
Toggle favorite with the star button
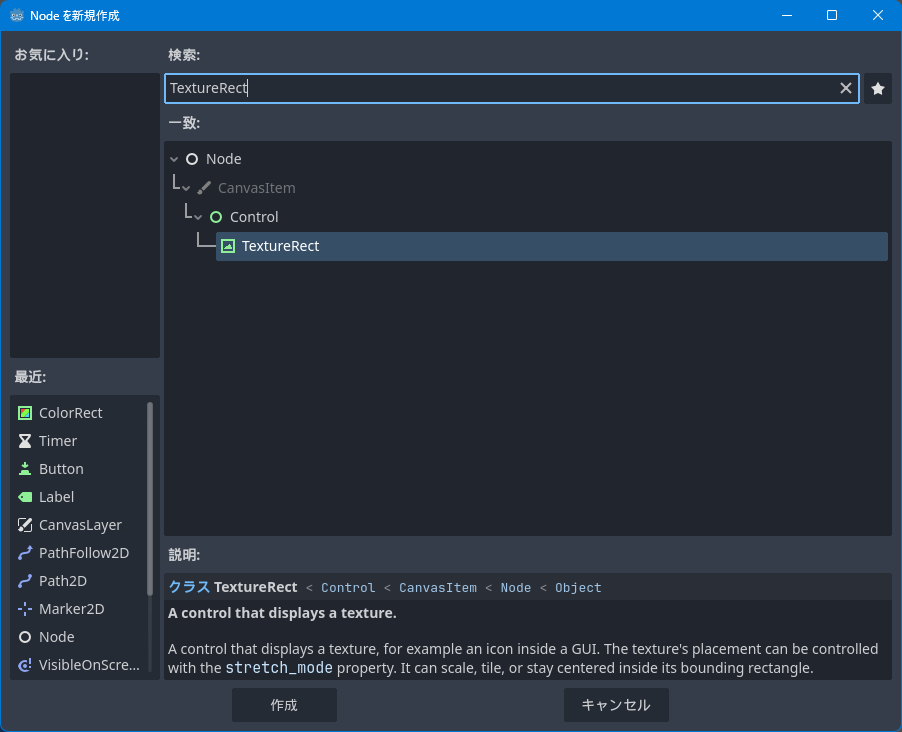878,89
